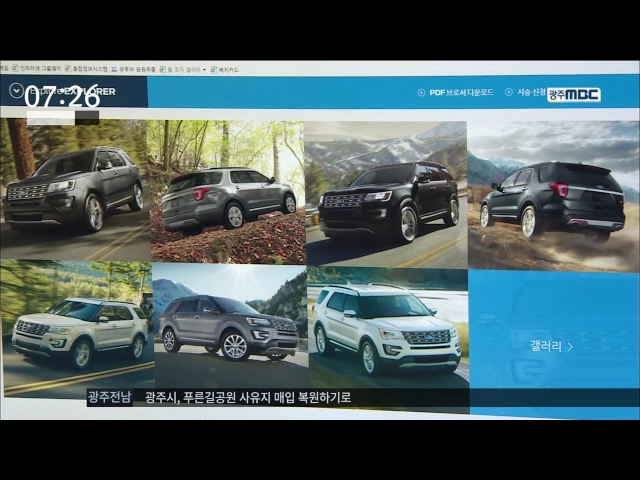Open black Explorer rear view kicking dust photo

click(553, 196)
